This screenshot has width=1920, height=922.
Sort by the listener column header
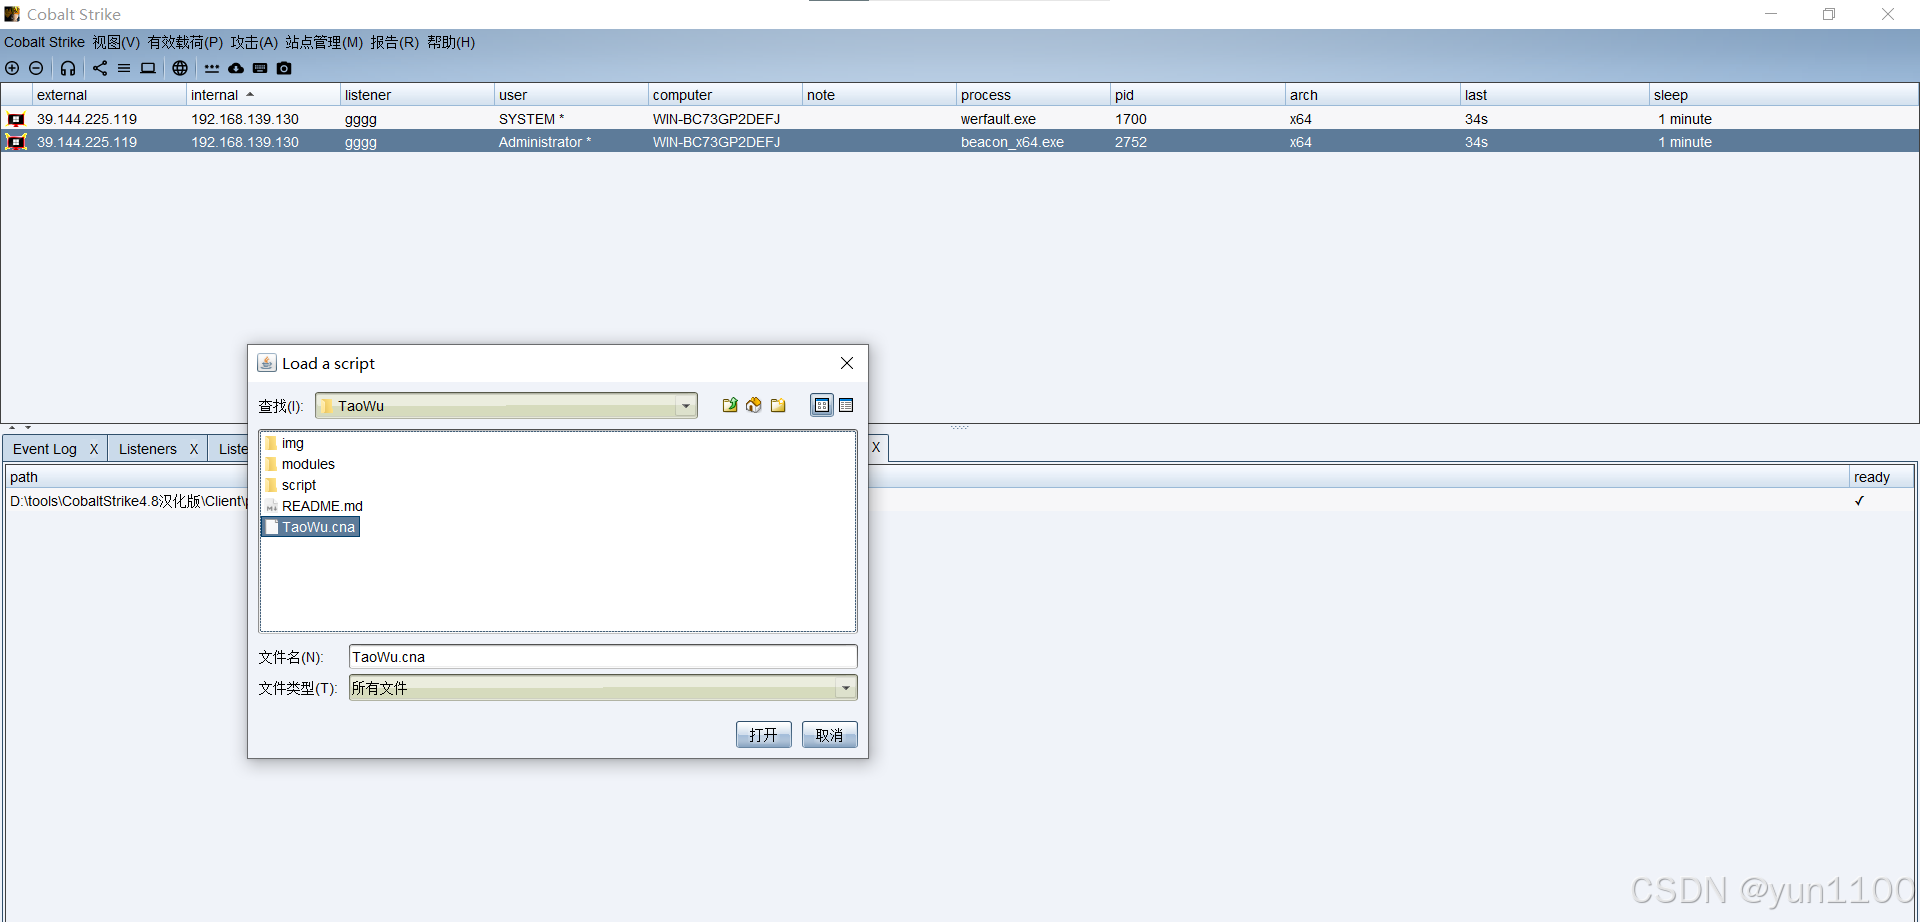point(417,95)
